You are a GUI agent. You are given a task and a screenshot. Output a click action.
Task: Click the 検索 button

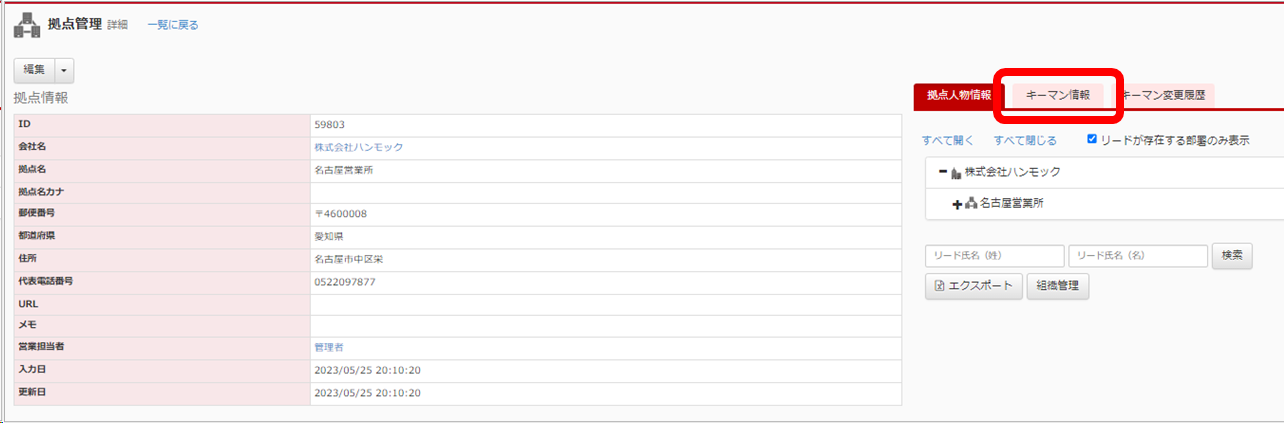(x=1232, y=255)
